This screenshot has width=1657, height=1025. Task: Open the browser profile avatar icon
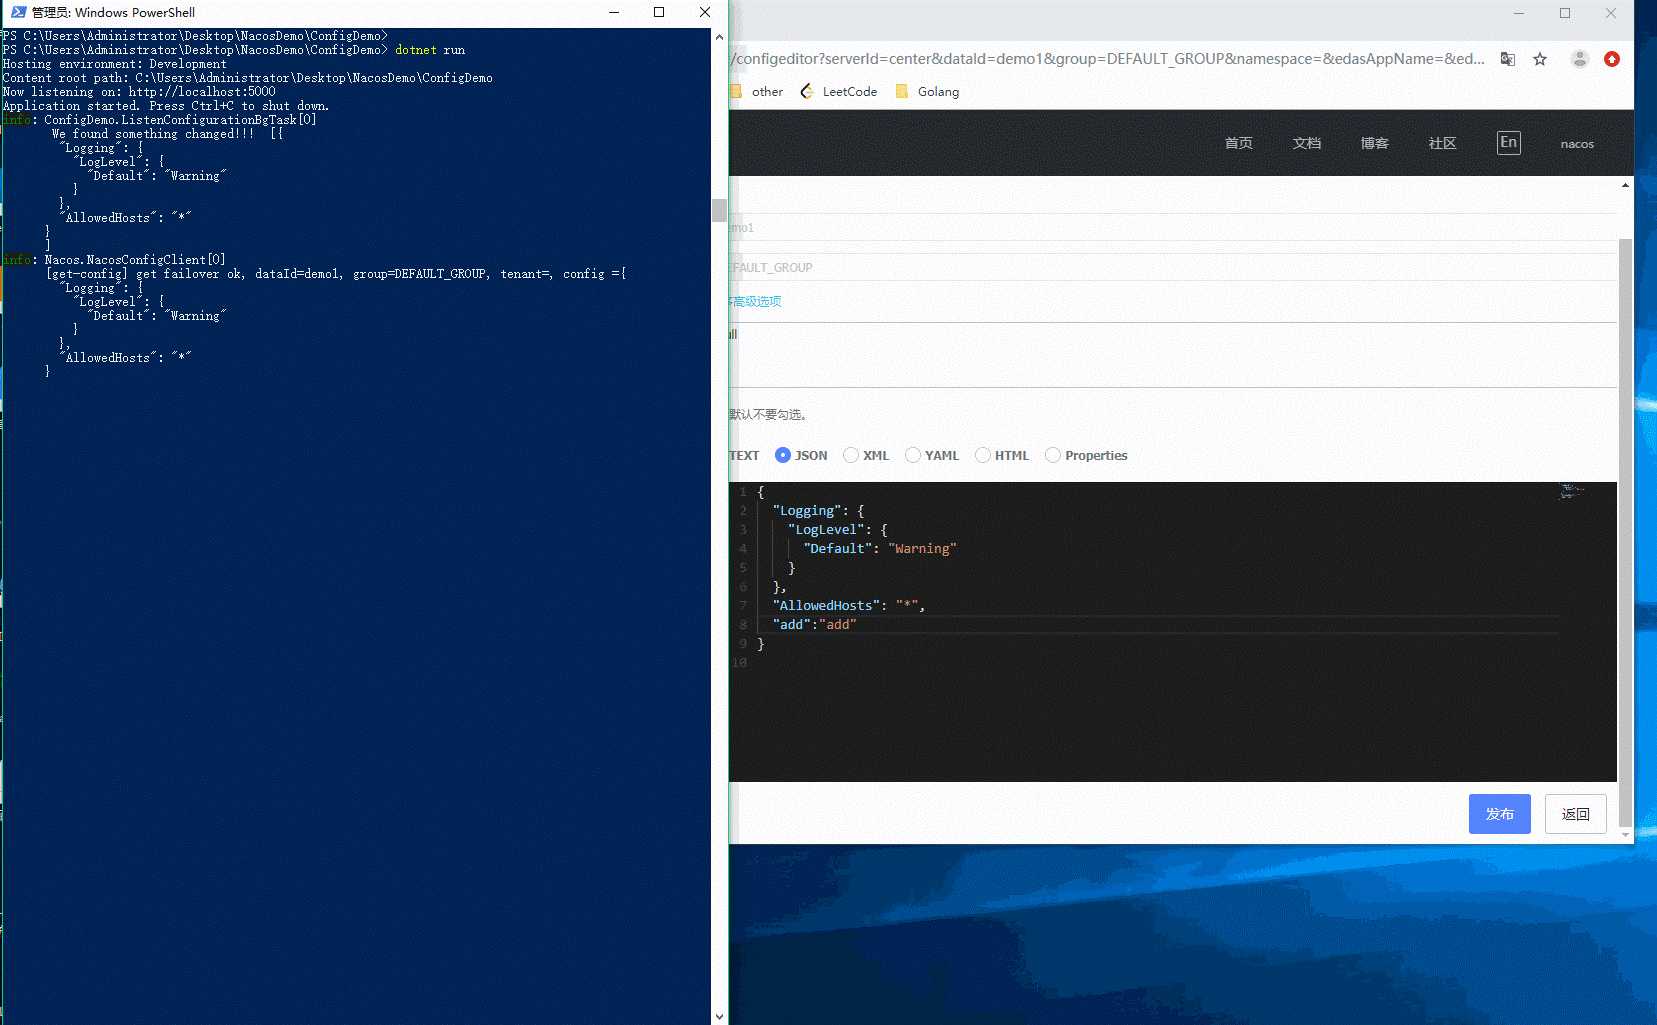click(x=1579, y=59)
